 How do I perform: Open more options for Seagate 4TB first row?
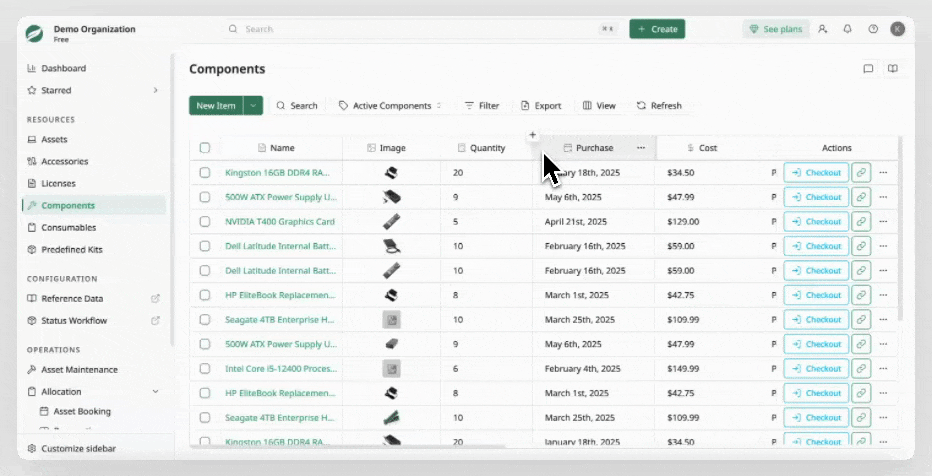883,319
